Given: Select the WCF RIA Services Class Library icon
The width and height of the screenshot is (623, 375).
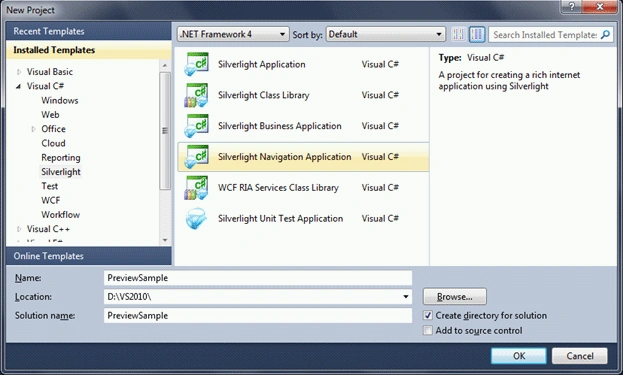Looking at the screenshot, I should (x=196, y=188).
